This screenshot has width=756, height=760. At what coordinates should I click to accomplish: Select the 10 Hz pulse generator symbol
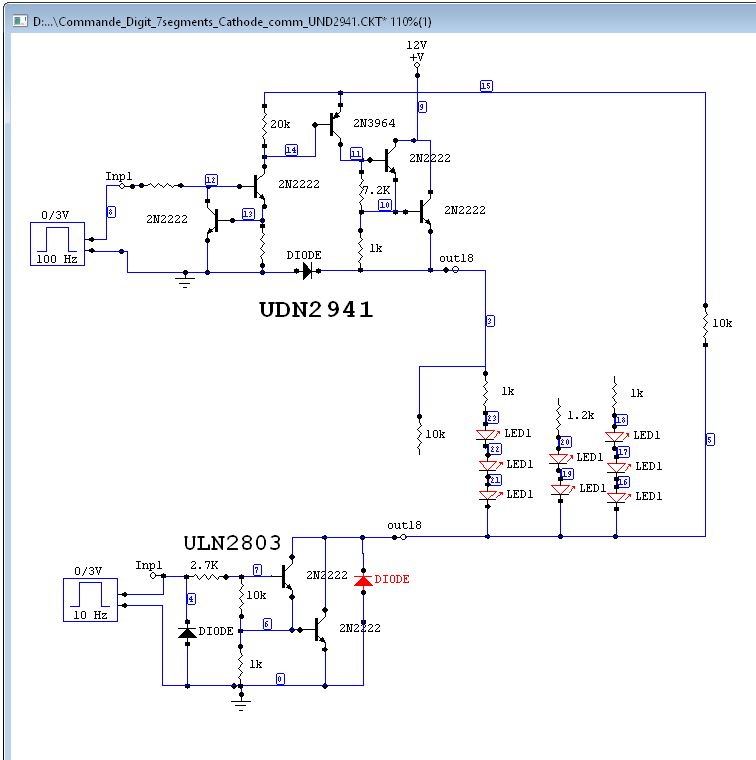(91, 600)
